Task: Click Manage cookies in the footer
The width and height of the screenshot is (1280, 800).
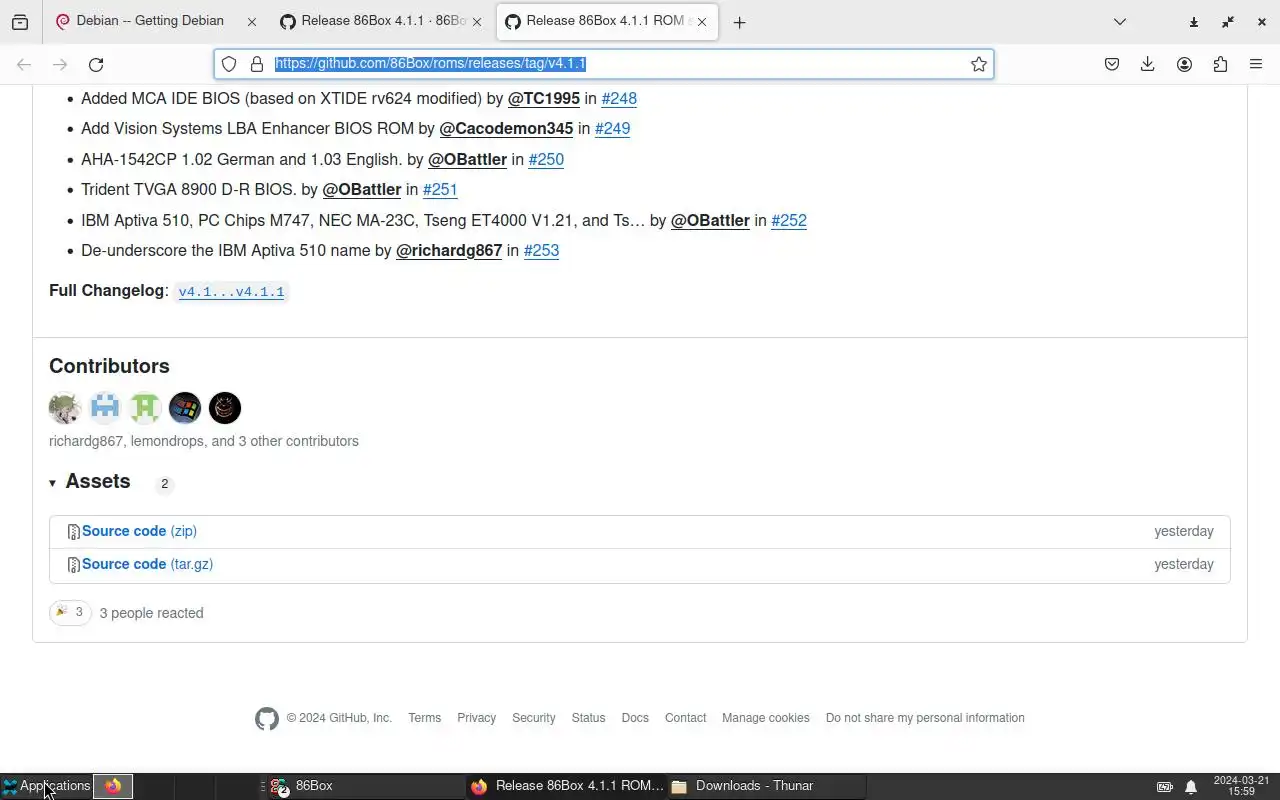Action: 766,718
